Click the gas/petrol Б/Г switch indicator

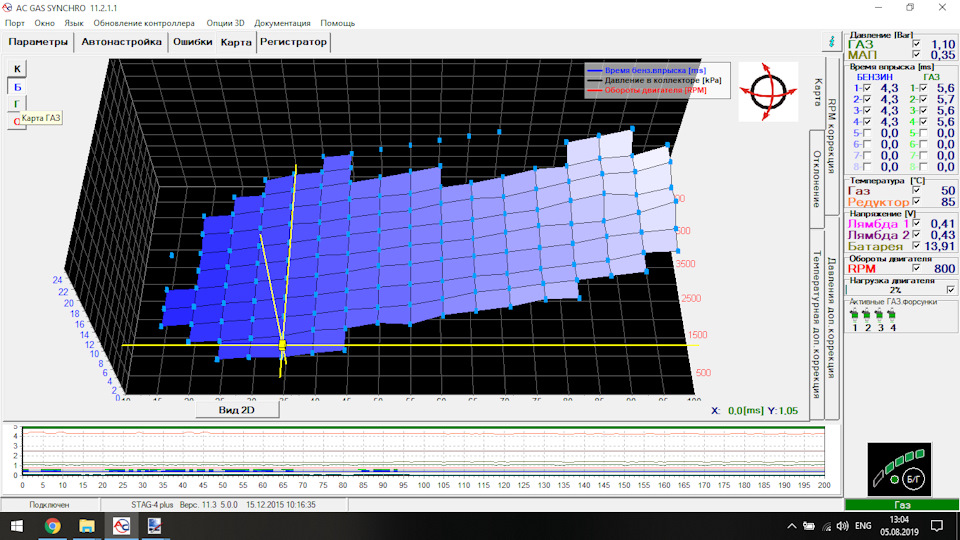[x=899, y=469]
